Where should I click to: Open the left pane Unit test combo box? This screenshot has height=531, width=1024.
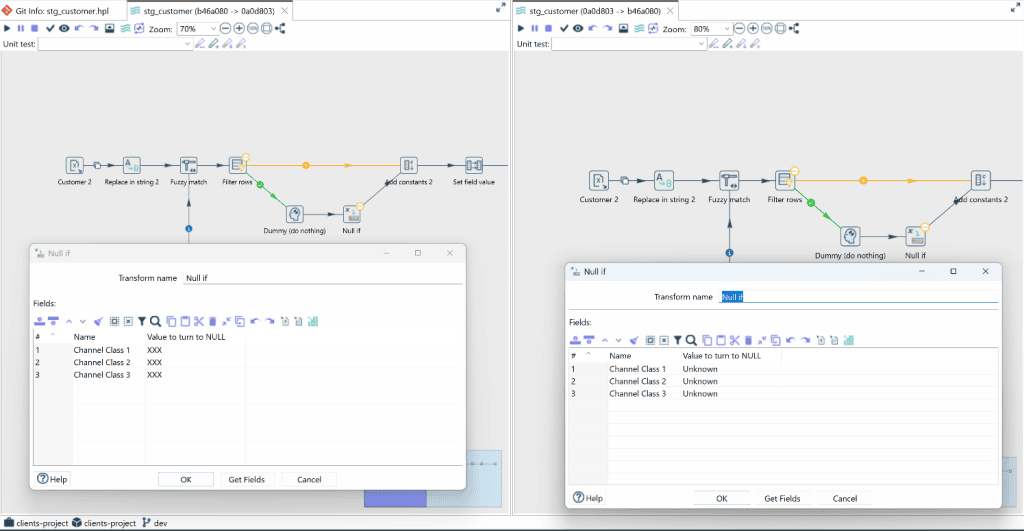point(115,44)
